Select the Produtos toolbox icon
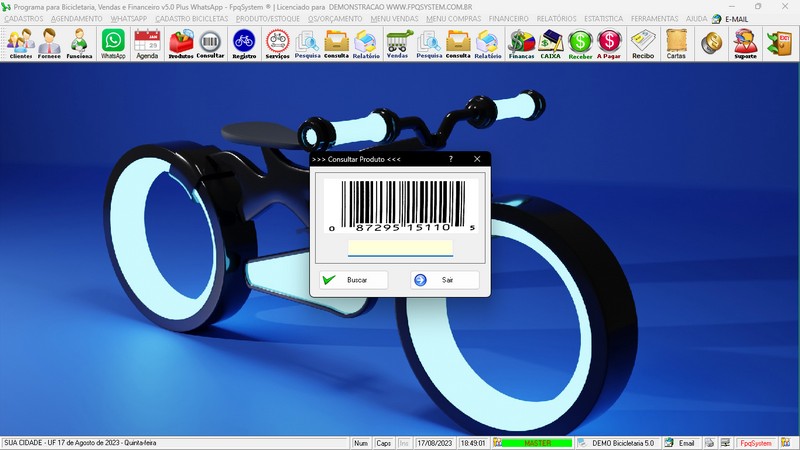 [181, 44]
